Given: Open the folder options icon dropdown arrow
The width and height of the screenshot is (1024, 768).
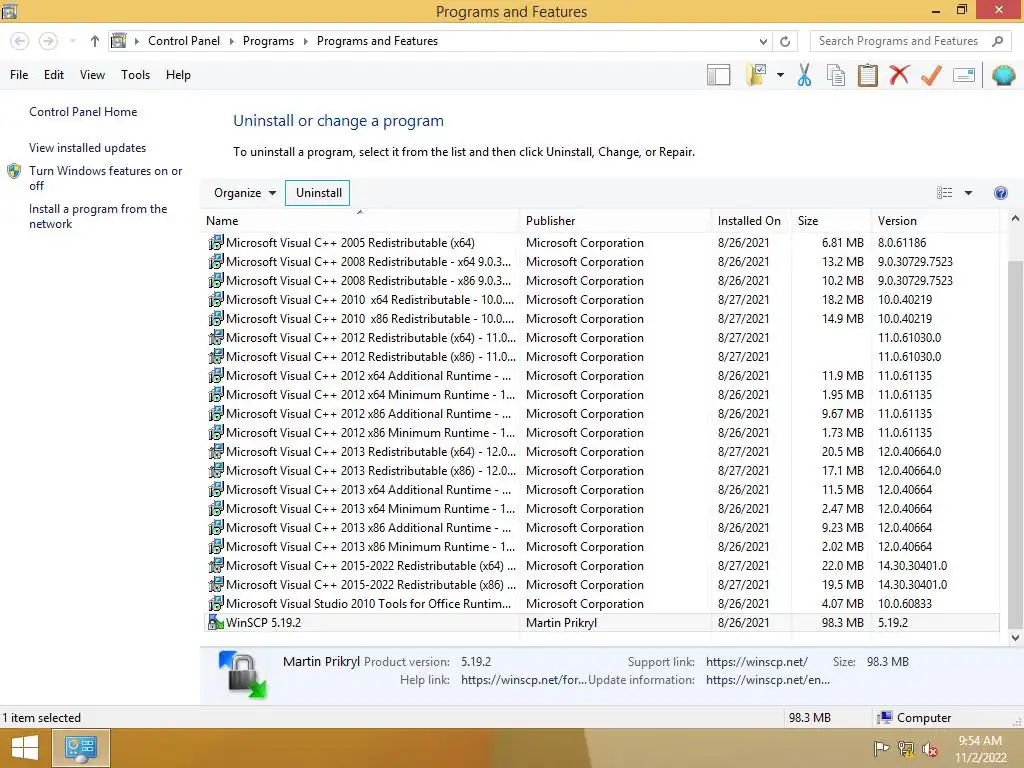Looking at the screenshot, I should pyautogui.click(x=780, y=75).
